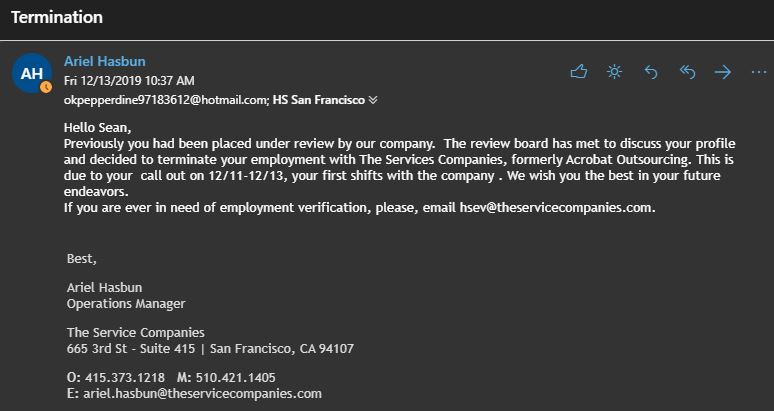The width and height of the screenshot is (774, 411).
Task: Open the More actions ellipsis menu
Action: [x=758, y=72]
